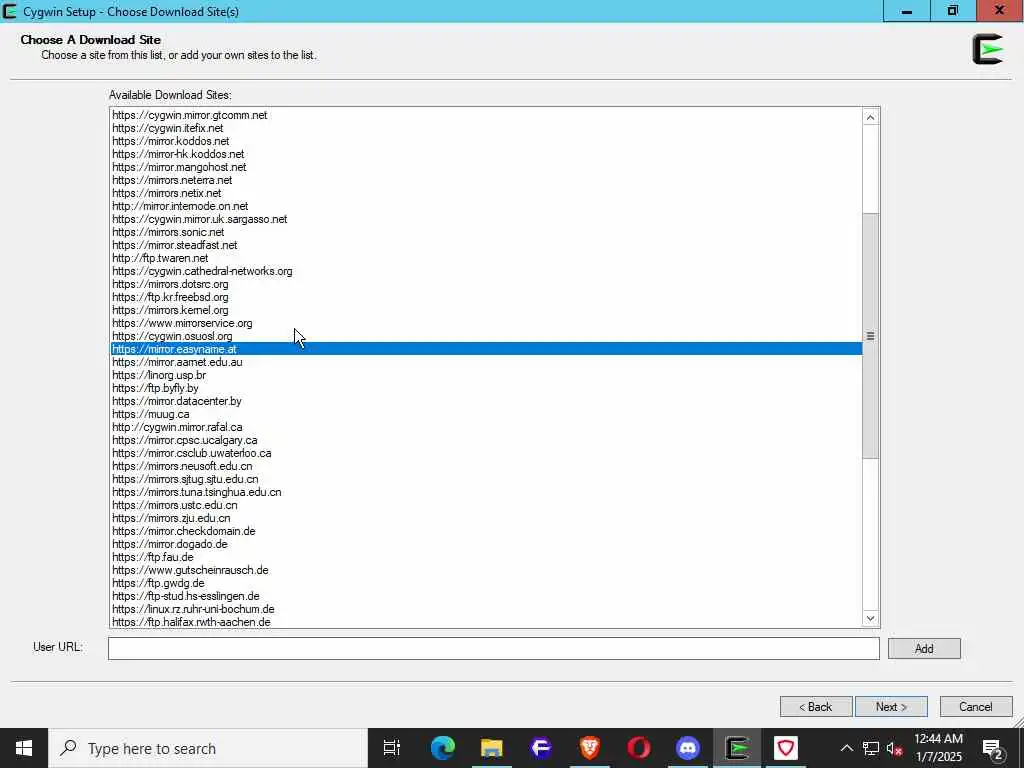Click the Windows search box
The image size is (1024, 768).
pos(208,748)
